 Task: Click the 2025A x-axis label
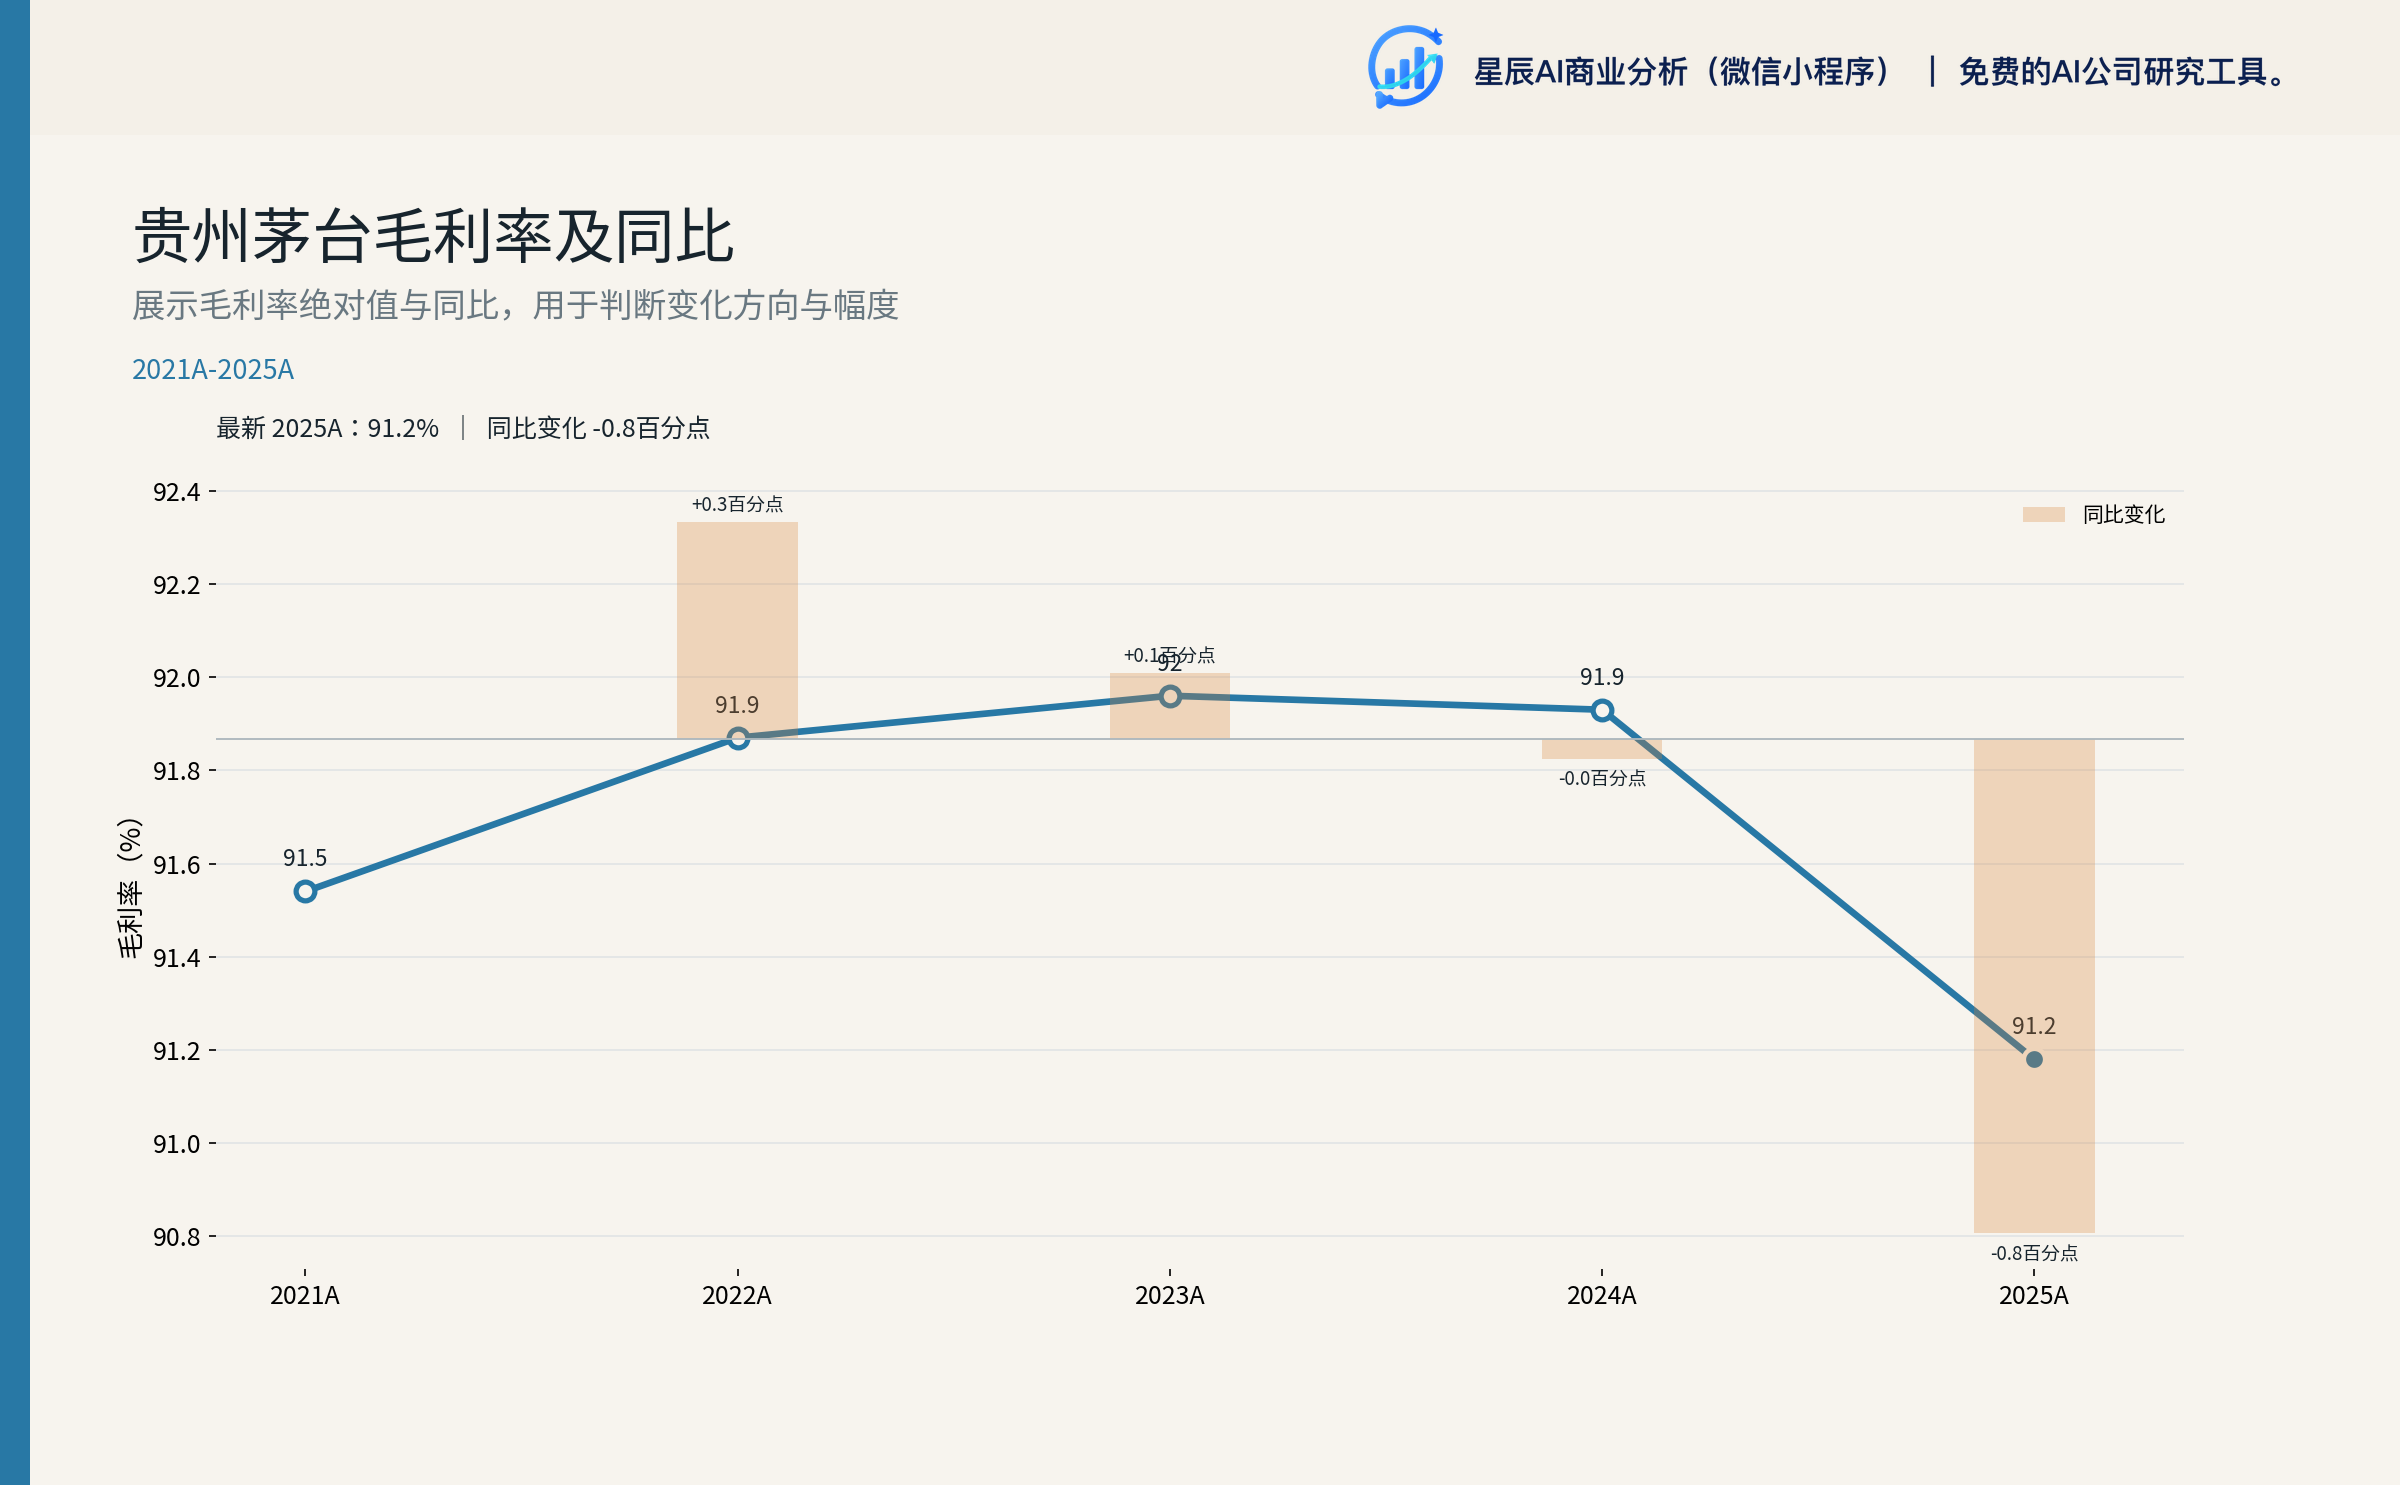[x=2034, y=1296]
